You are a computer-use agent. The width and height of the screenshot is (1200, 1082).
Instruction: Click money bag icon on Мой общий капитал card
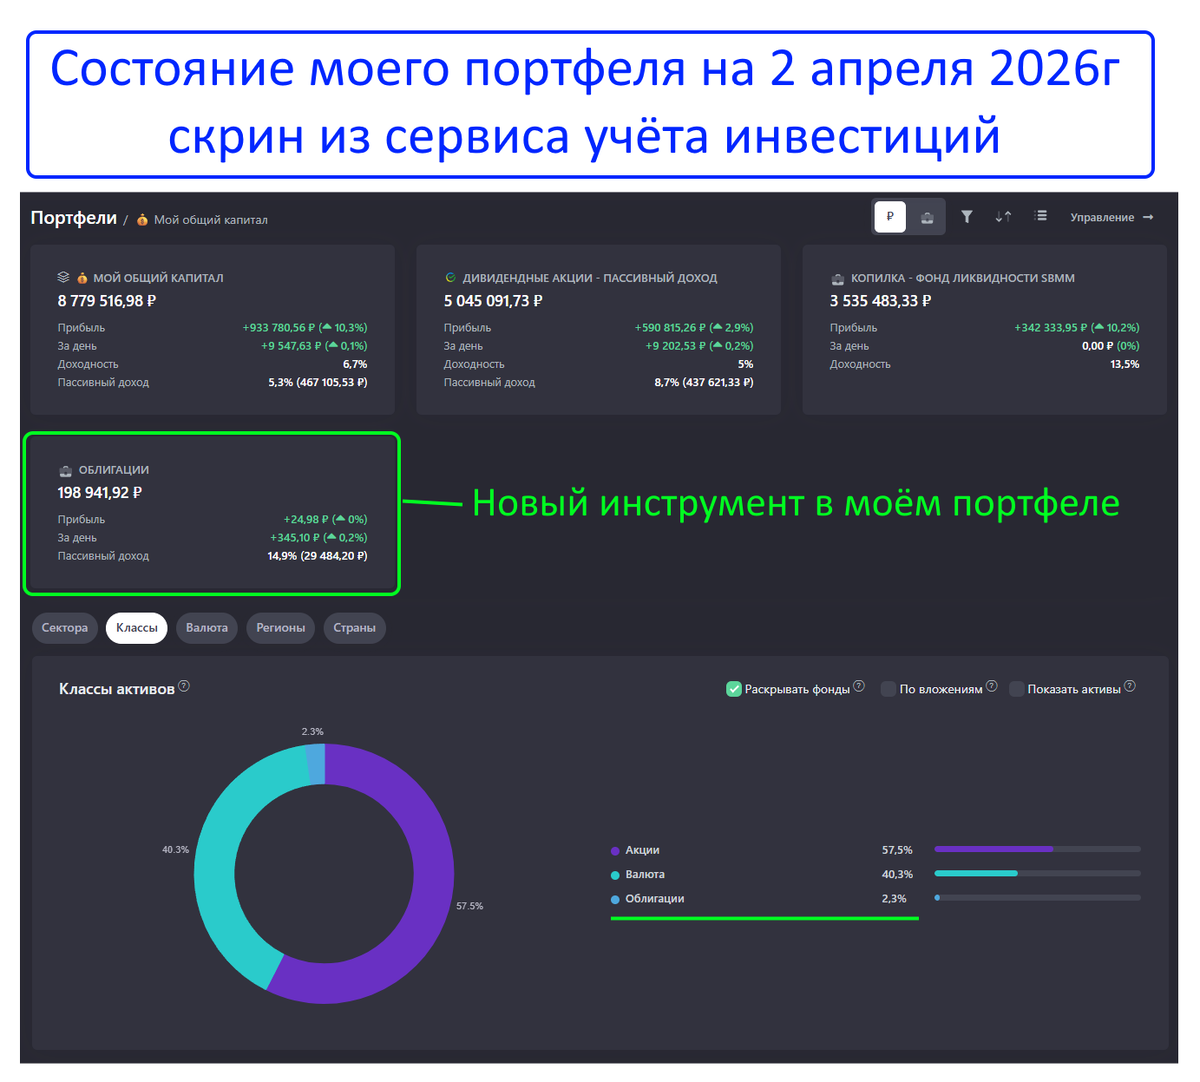point(82,278)
